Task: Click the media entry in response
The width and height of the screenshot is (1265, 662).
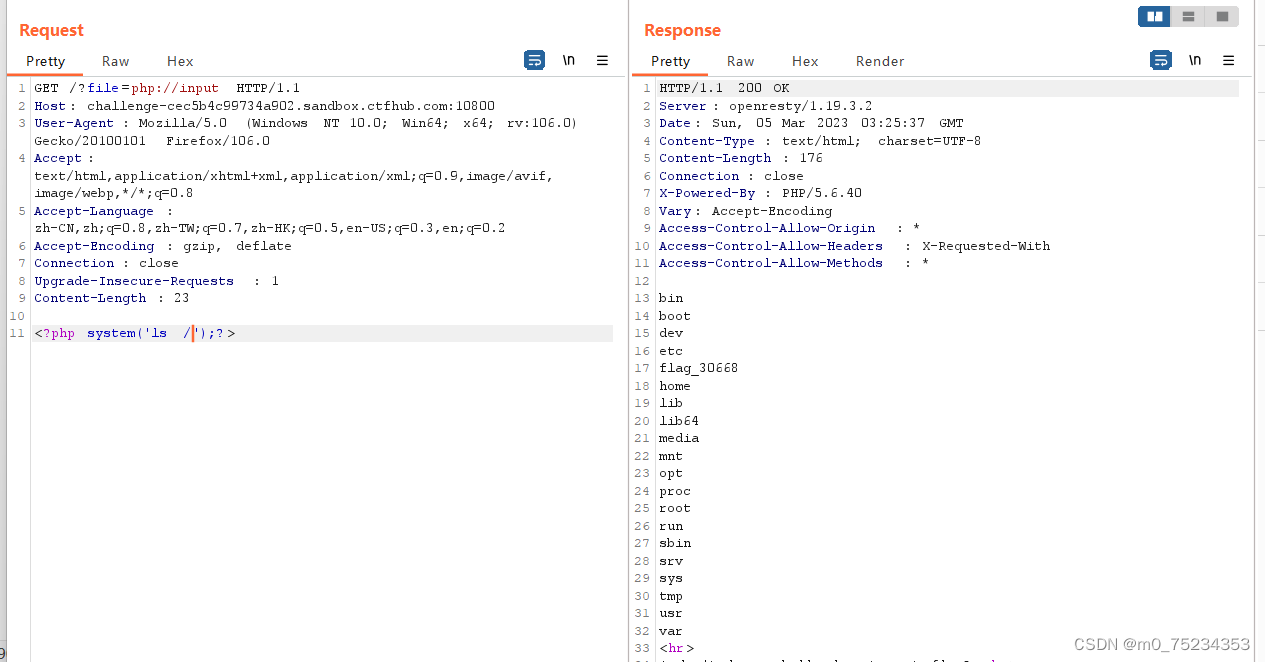Action: 679,438
